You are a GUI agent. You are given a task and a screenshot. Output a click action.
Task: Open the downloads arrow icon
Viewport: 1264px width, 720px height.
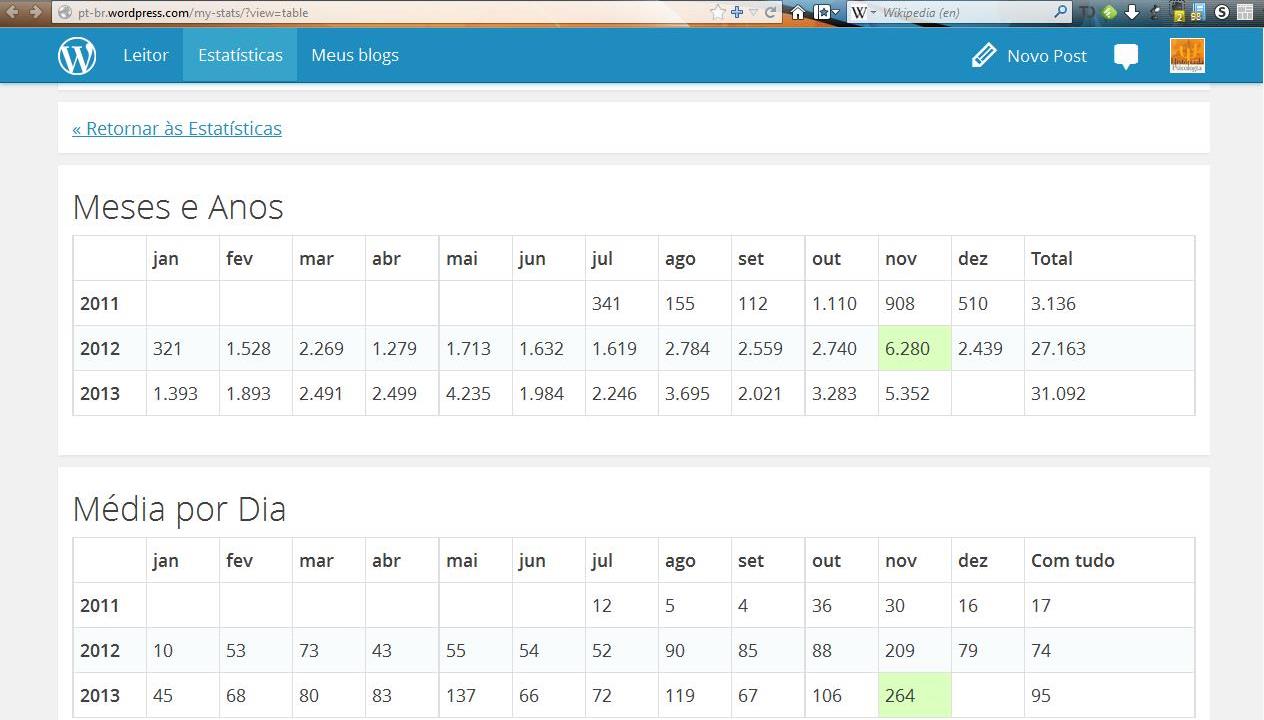pos(1132,13)
